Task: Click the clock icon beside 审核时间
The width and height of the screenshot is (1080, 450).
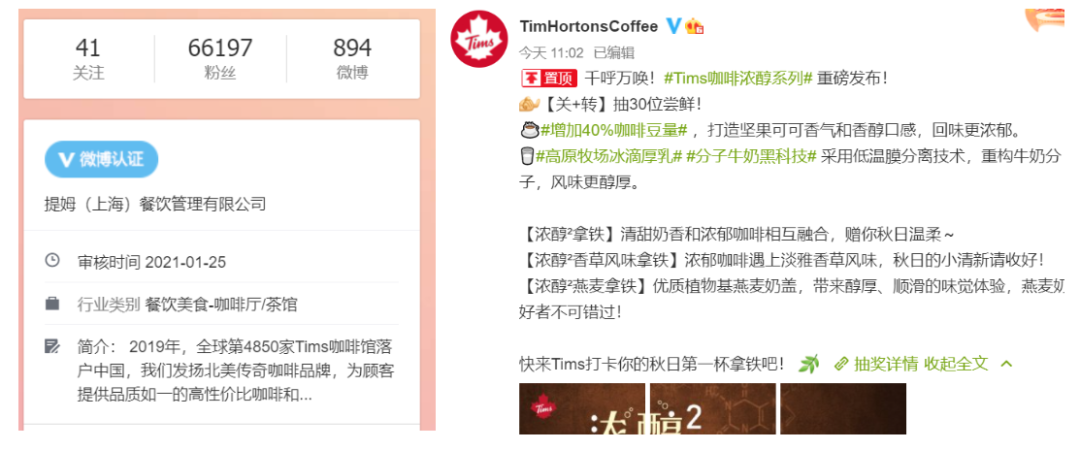Action: point(52,261)
